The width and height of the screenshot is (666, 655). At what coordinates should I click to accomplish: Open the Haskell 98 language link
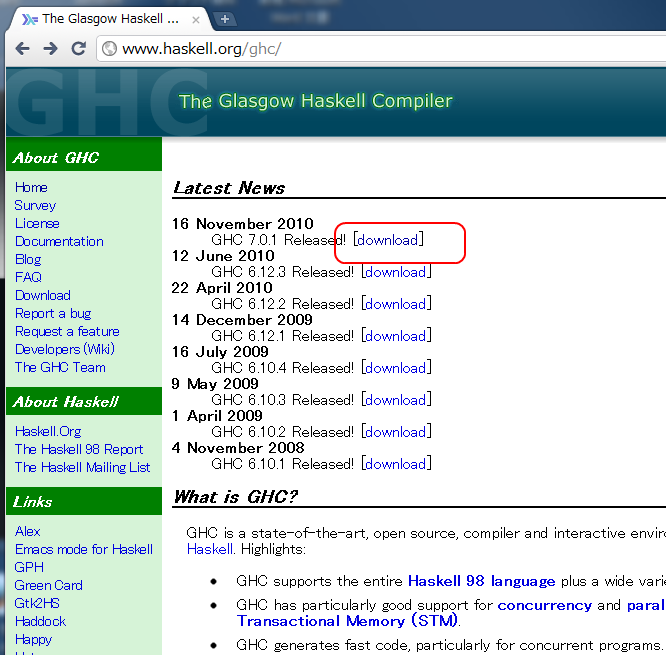481,581
